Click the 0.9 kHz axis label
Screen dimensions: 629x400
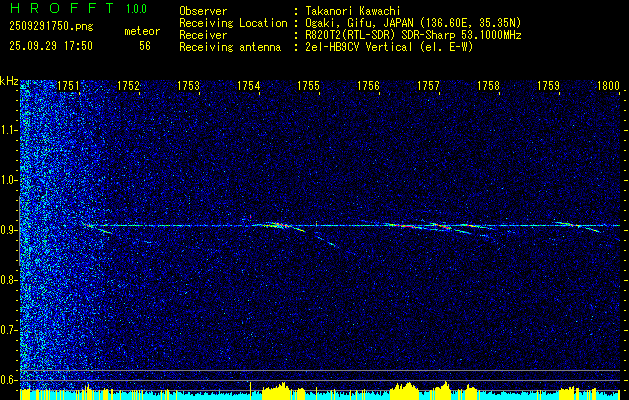(9, 230)
